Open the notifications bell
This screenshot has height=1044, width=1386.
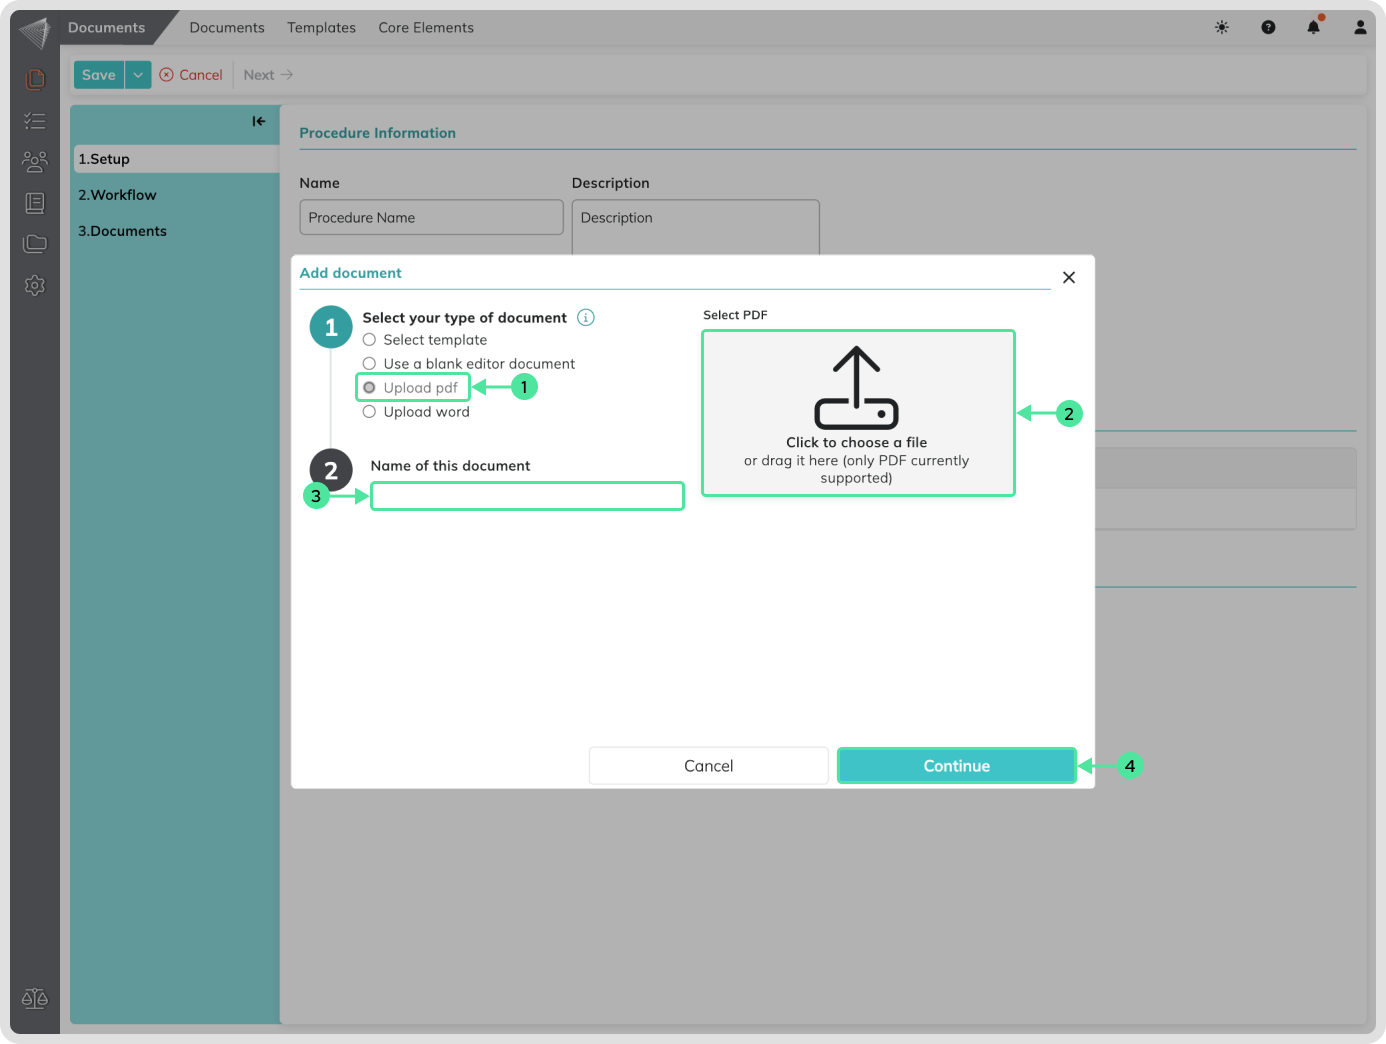click(x=1313, y=28)
